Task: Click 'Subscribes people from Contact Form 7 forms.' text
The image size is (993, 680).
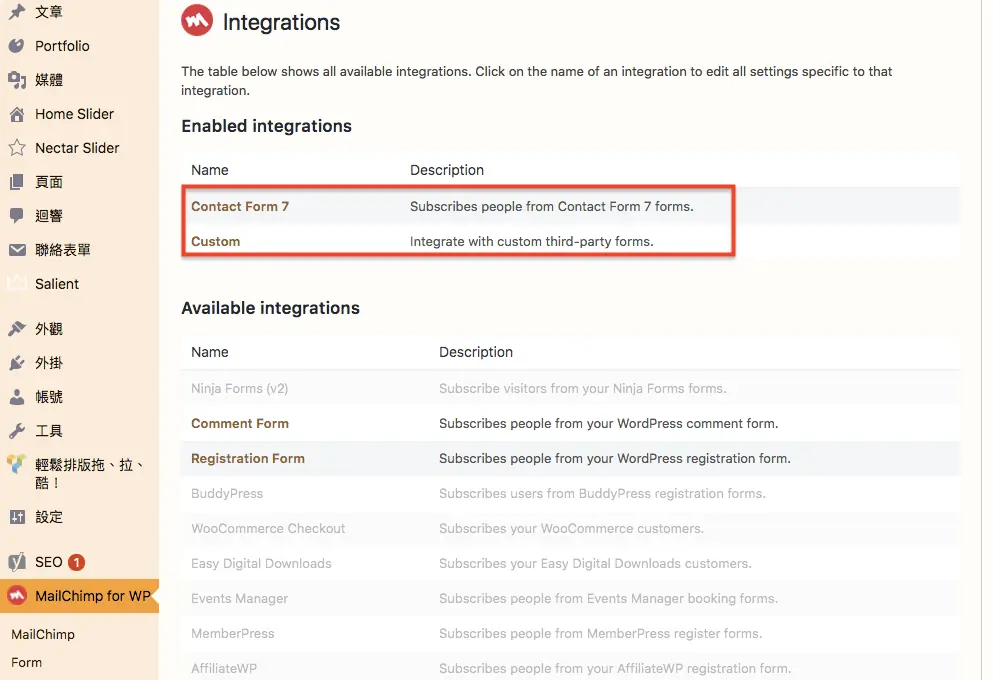Action: pyautogui.click(x=552, y=206)
